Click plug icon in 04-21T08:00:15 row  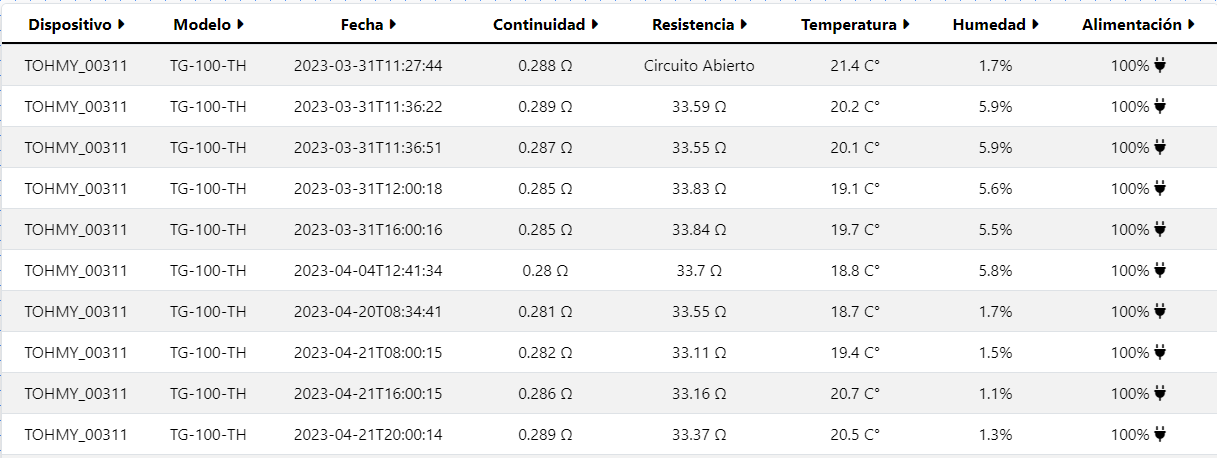coord(1160,352)
